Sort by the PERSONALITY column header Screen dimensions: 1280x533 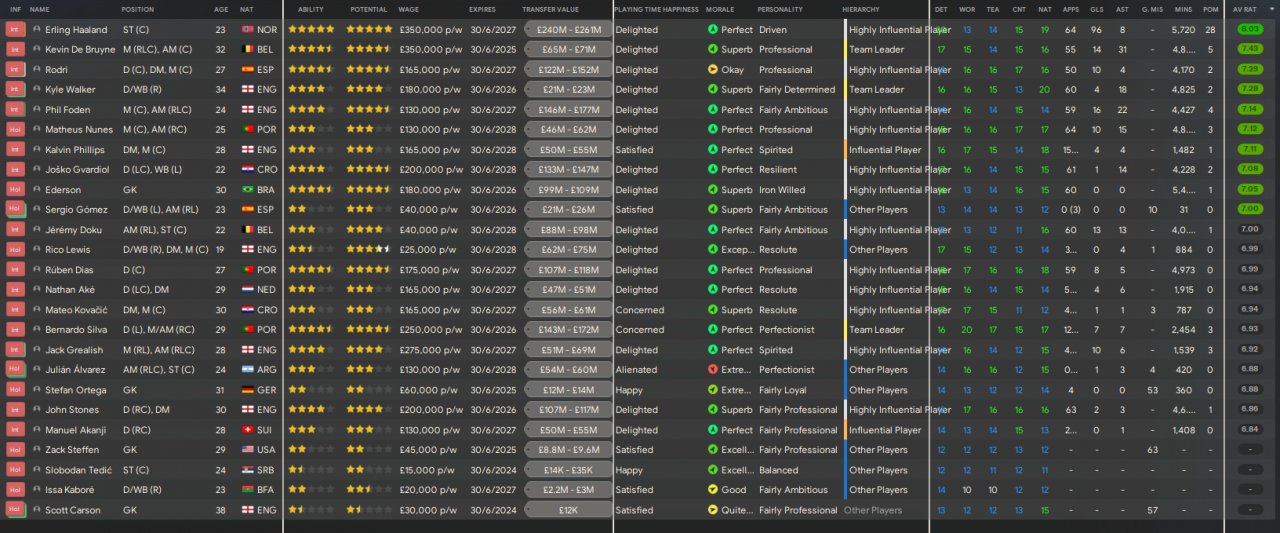coord(780,9)
